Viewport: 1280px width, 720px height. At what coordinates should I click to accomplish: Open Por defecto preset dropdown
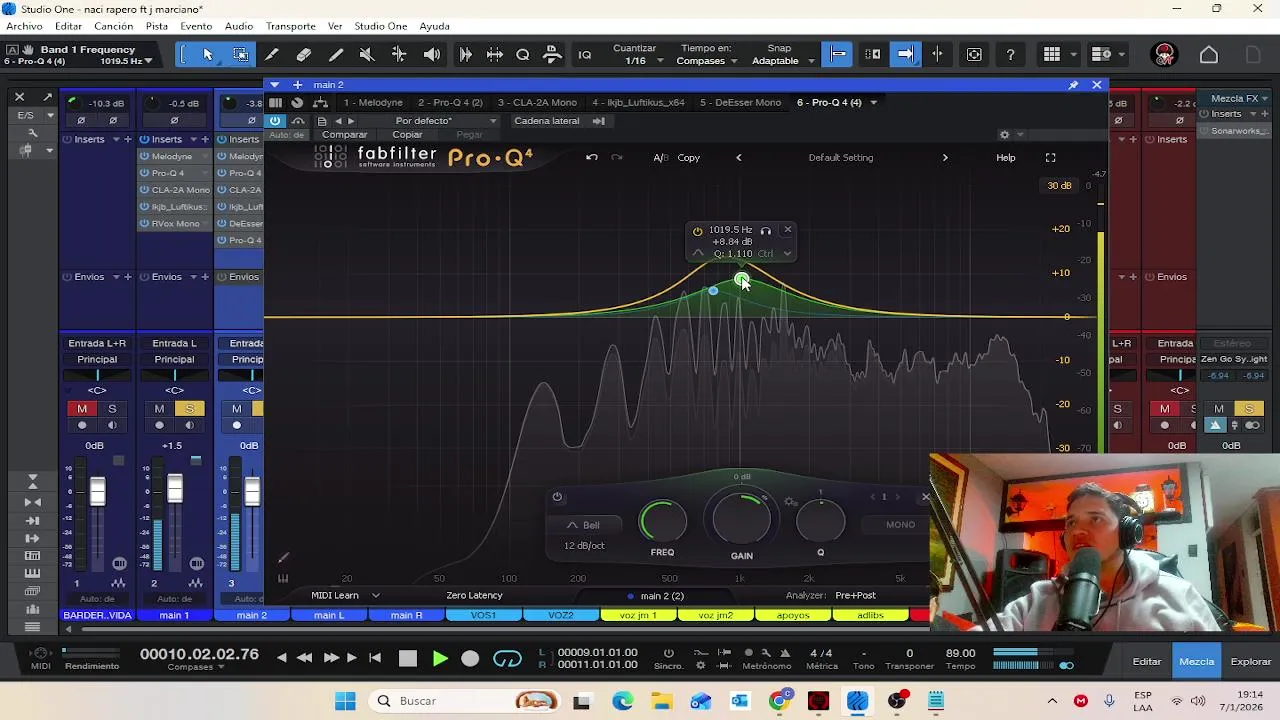coord(445,121)
